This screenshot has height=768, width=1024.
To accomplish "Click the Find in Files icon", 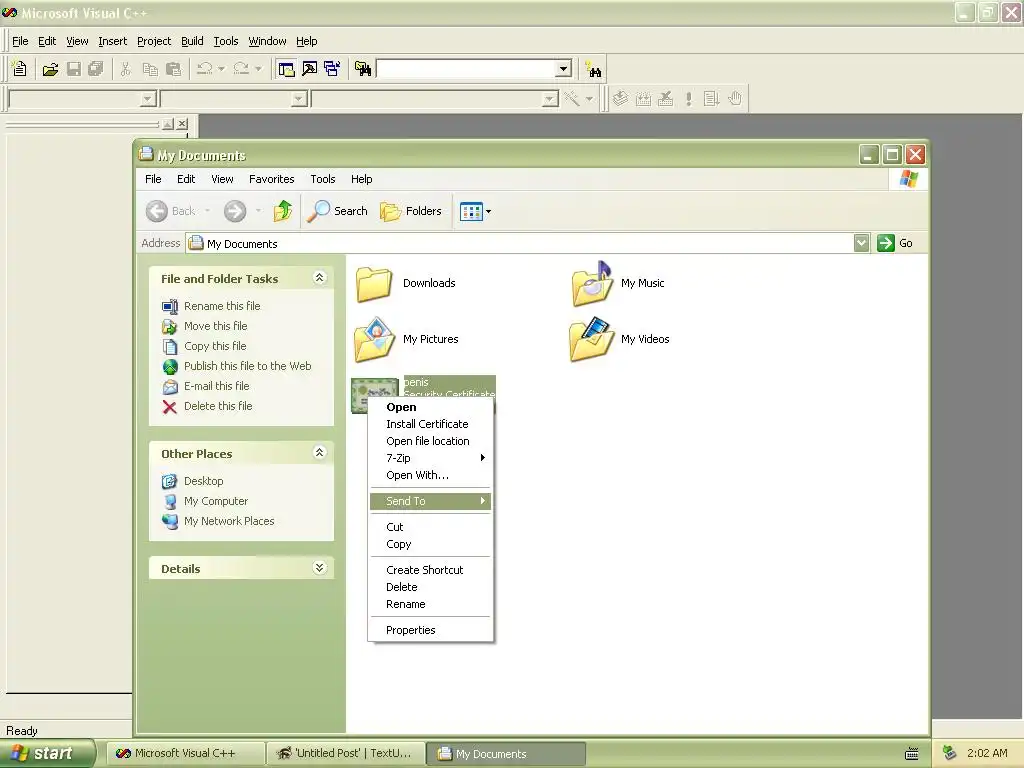I will pyautogui.click(x=363, y=69).
